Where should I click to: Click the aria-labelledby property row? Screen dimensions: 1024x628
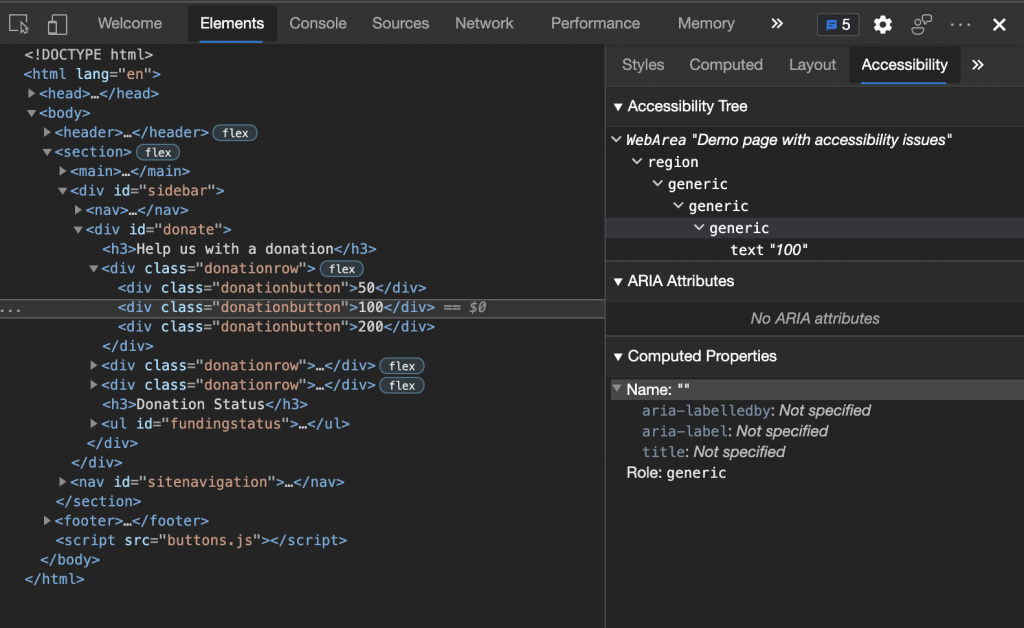pyautogui.click(x=756, y=411)
